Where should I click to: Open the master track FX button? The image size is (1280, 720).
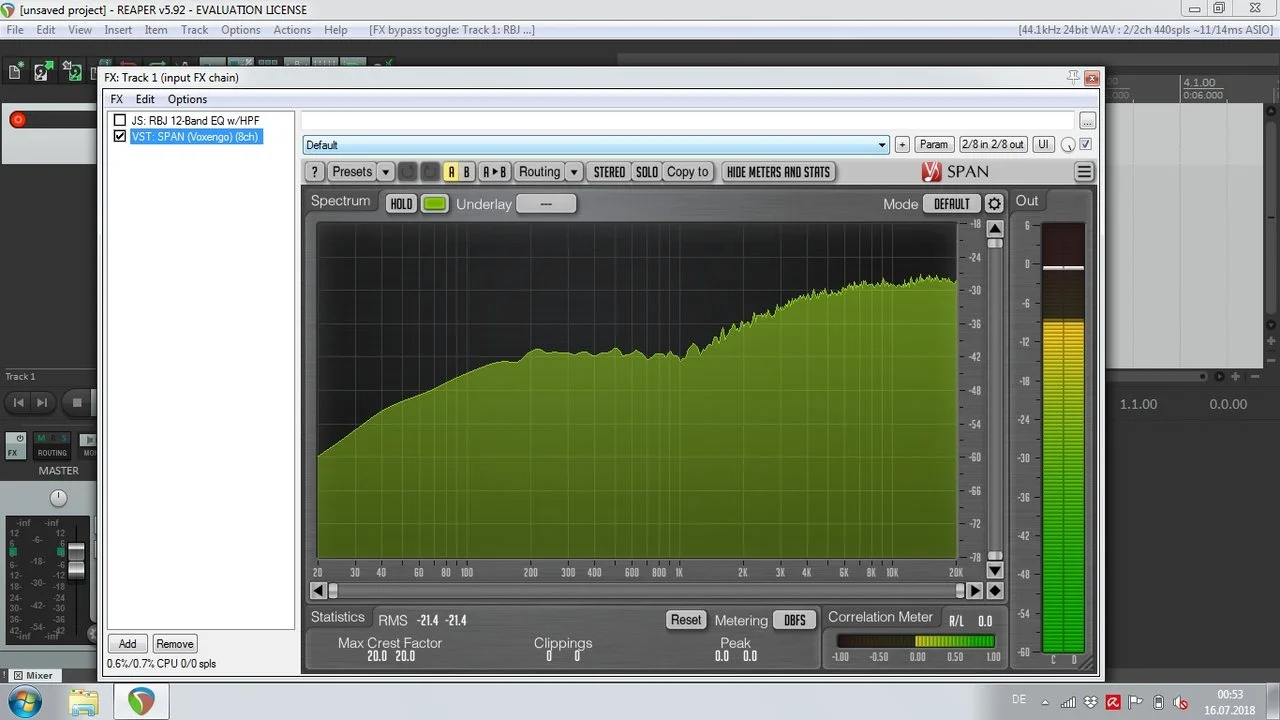click(15, 446)
